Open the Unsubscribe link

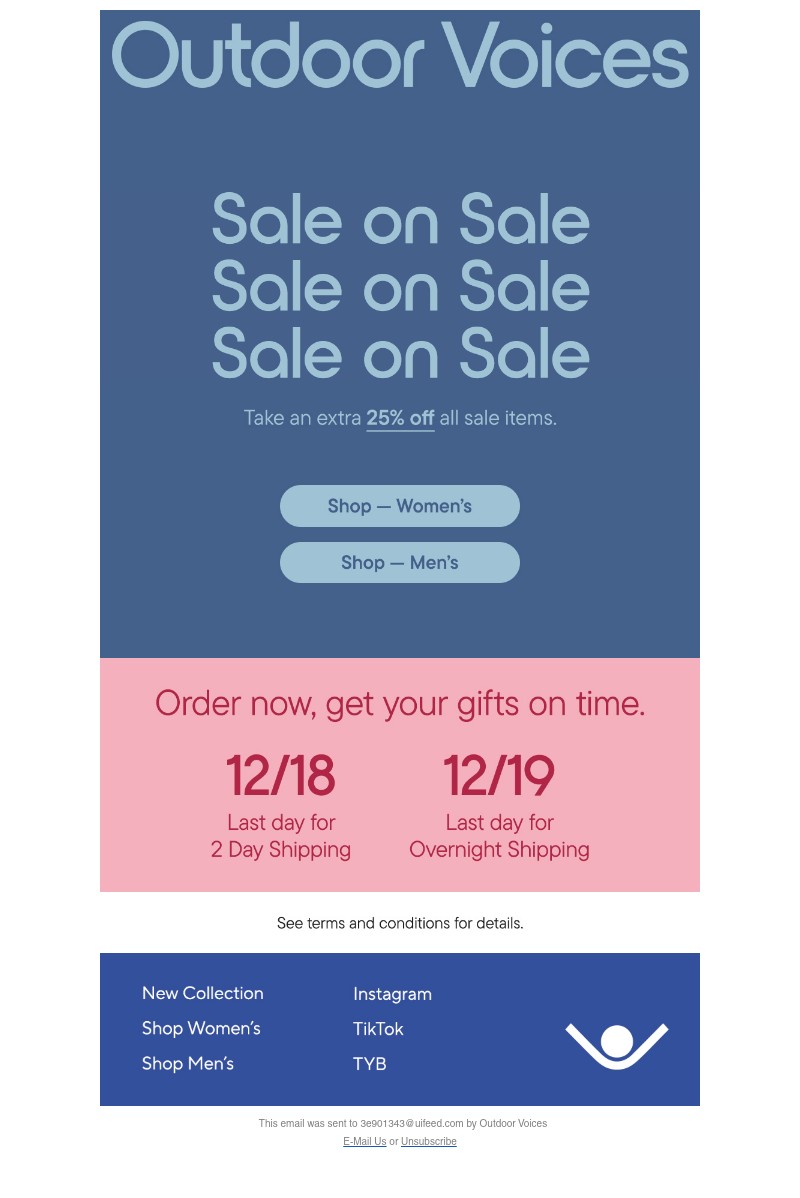click(x=428, y=1141)
